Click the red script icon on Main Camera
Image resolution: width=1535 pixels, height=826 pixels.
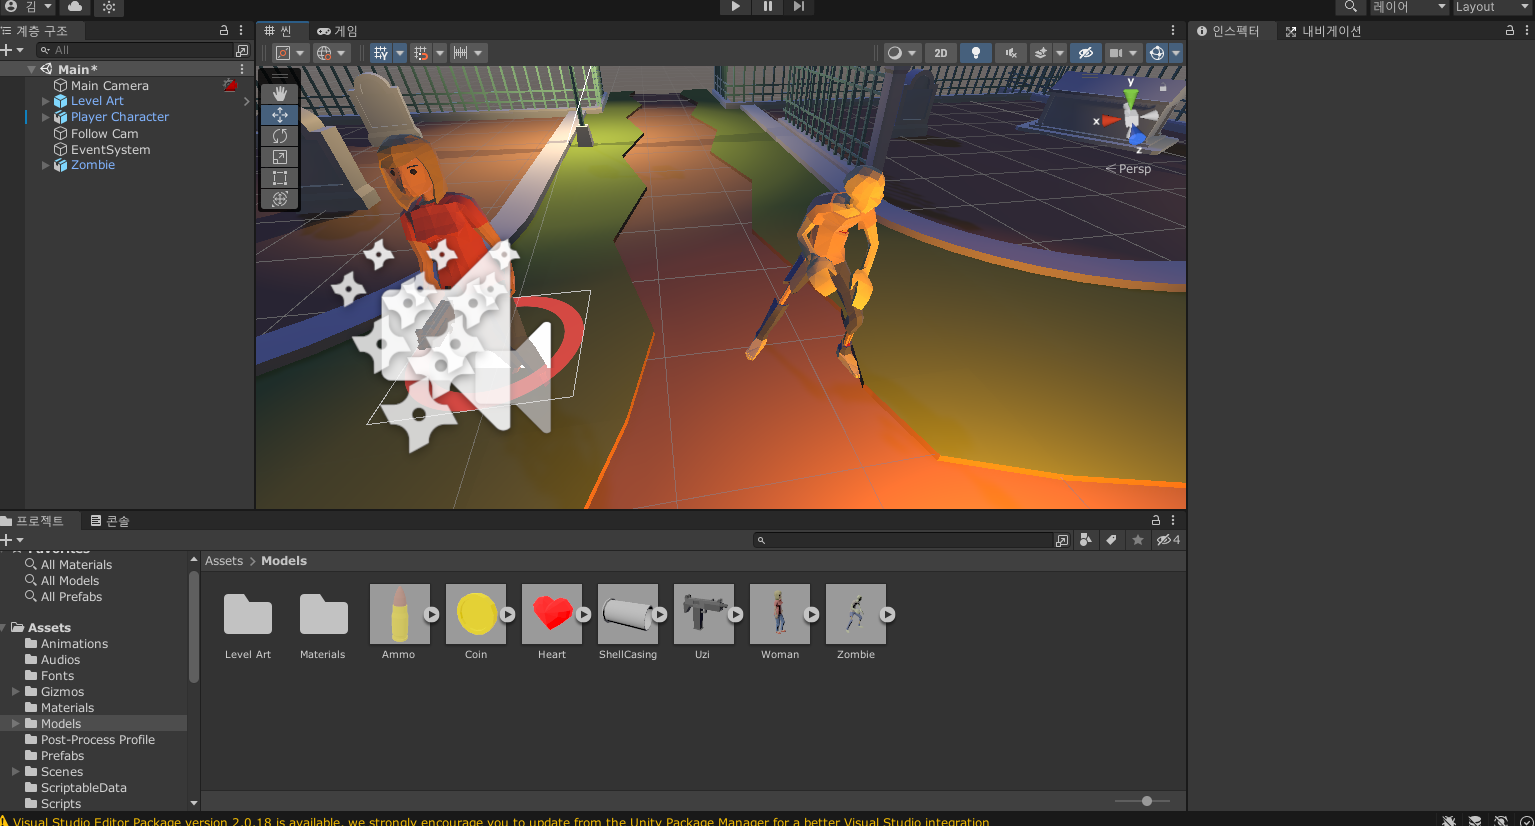231,86
